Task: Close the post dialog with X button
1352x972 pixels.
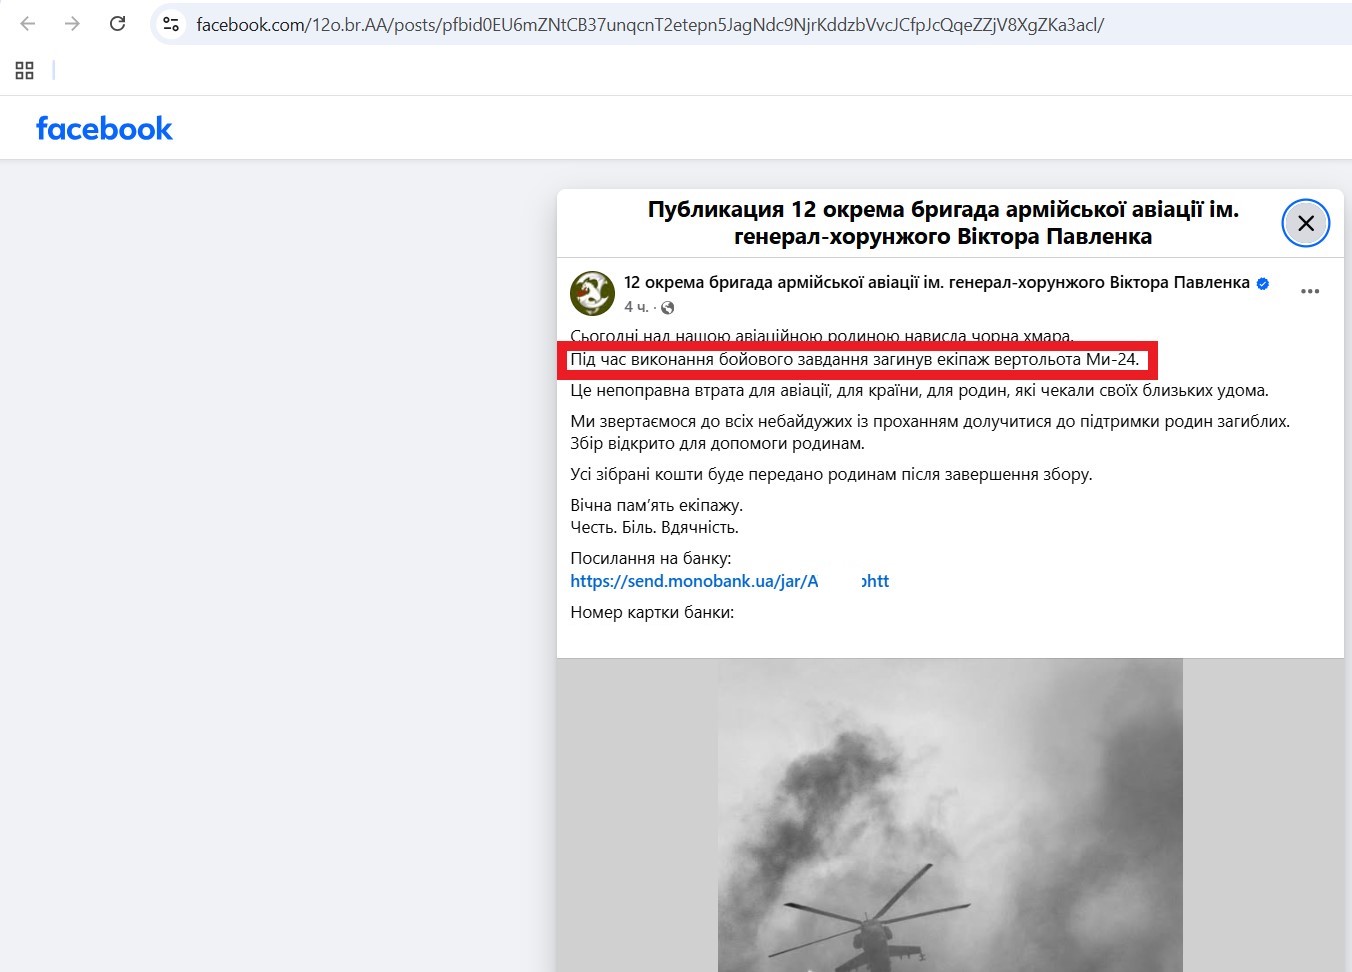Action: click(1306, 223)
